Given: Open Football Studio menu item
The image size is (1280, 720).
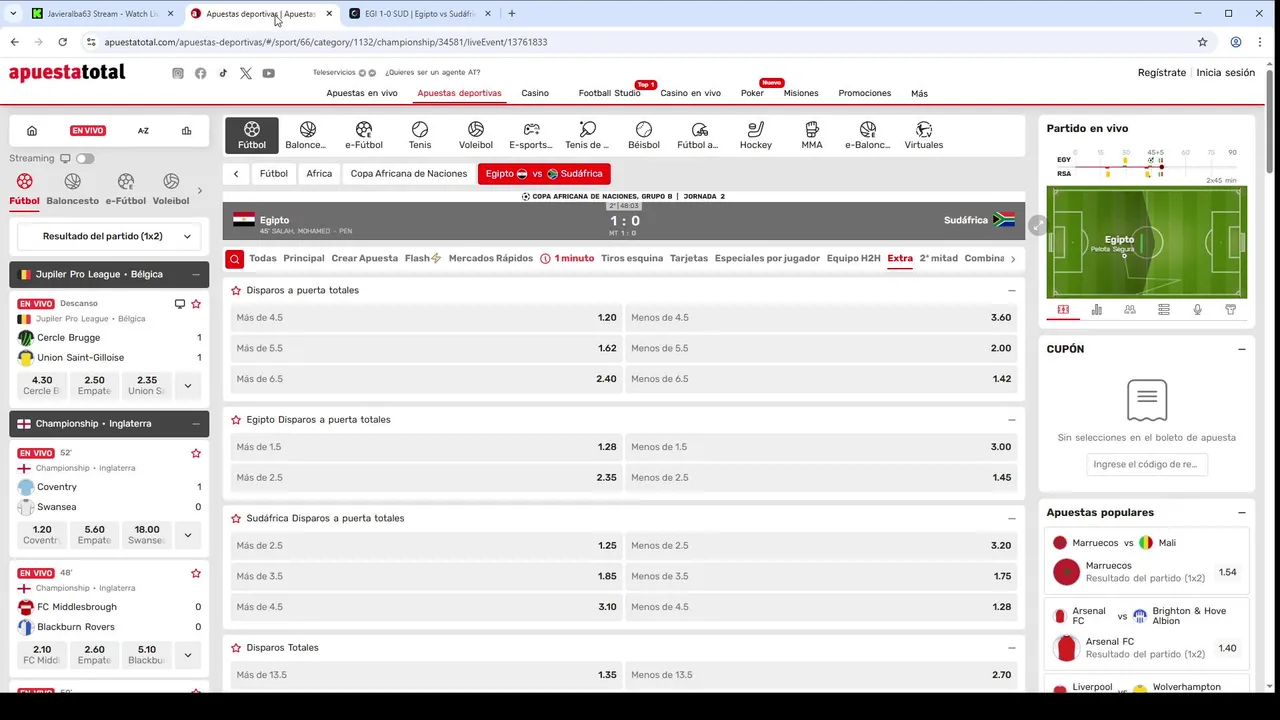Looking at the screenshot, I should [609, 93].
